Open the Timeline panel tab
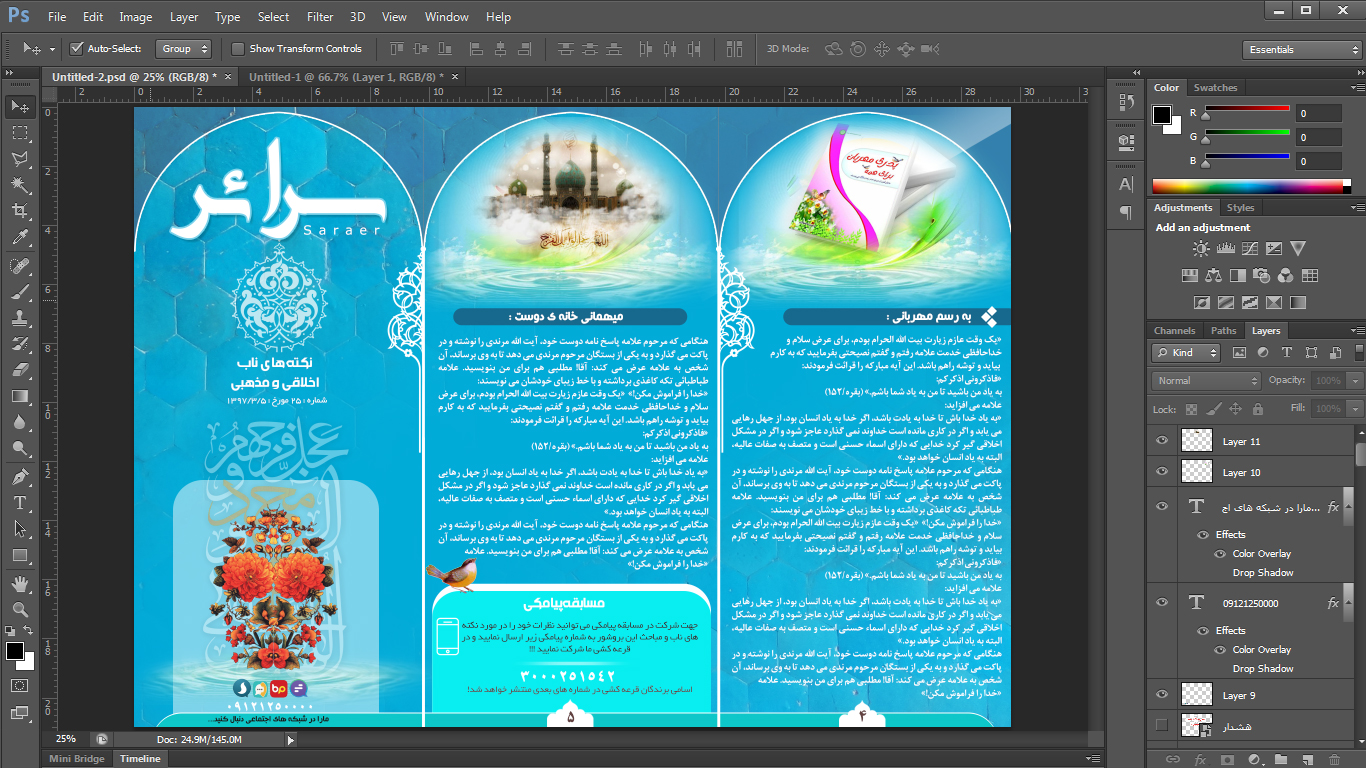 [140, 759]
